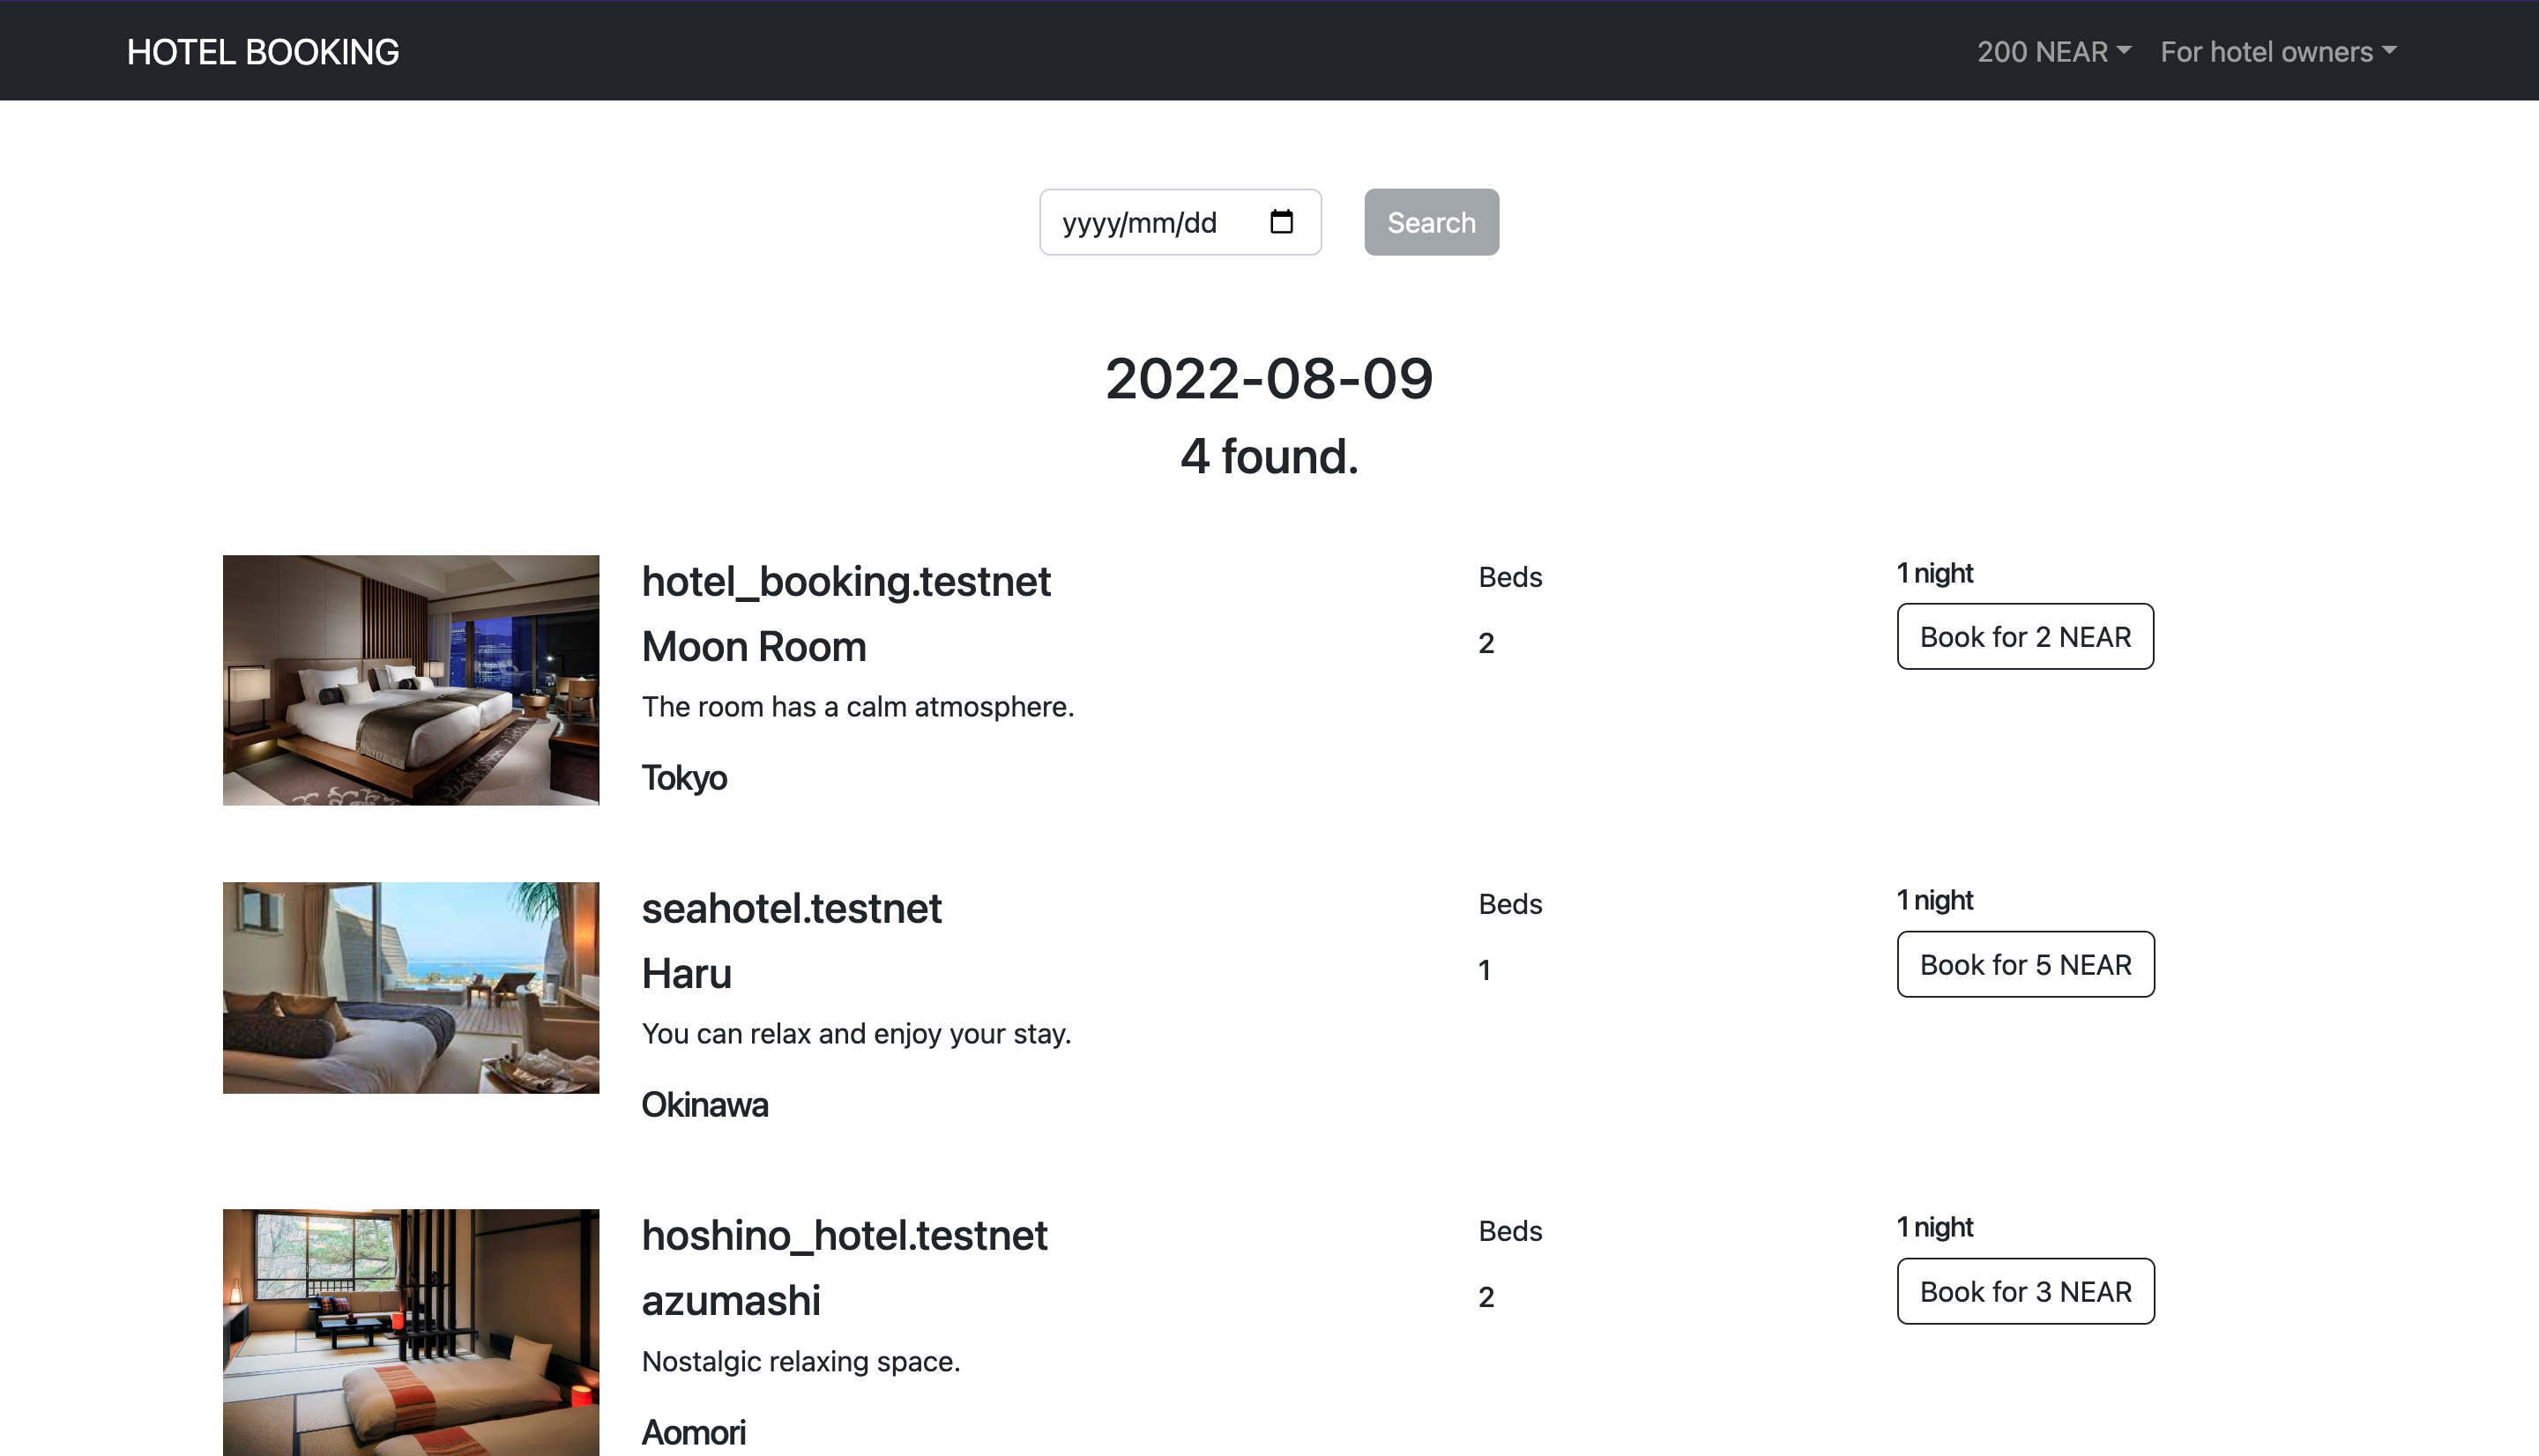Click the Moon Room photo thumbnail

coord(411,680)
